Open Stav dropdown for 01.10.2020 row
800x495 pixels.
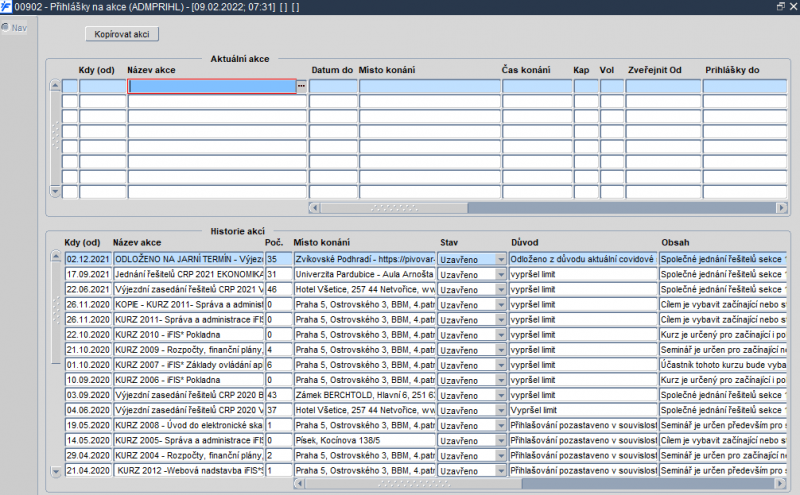coord(501,365)
